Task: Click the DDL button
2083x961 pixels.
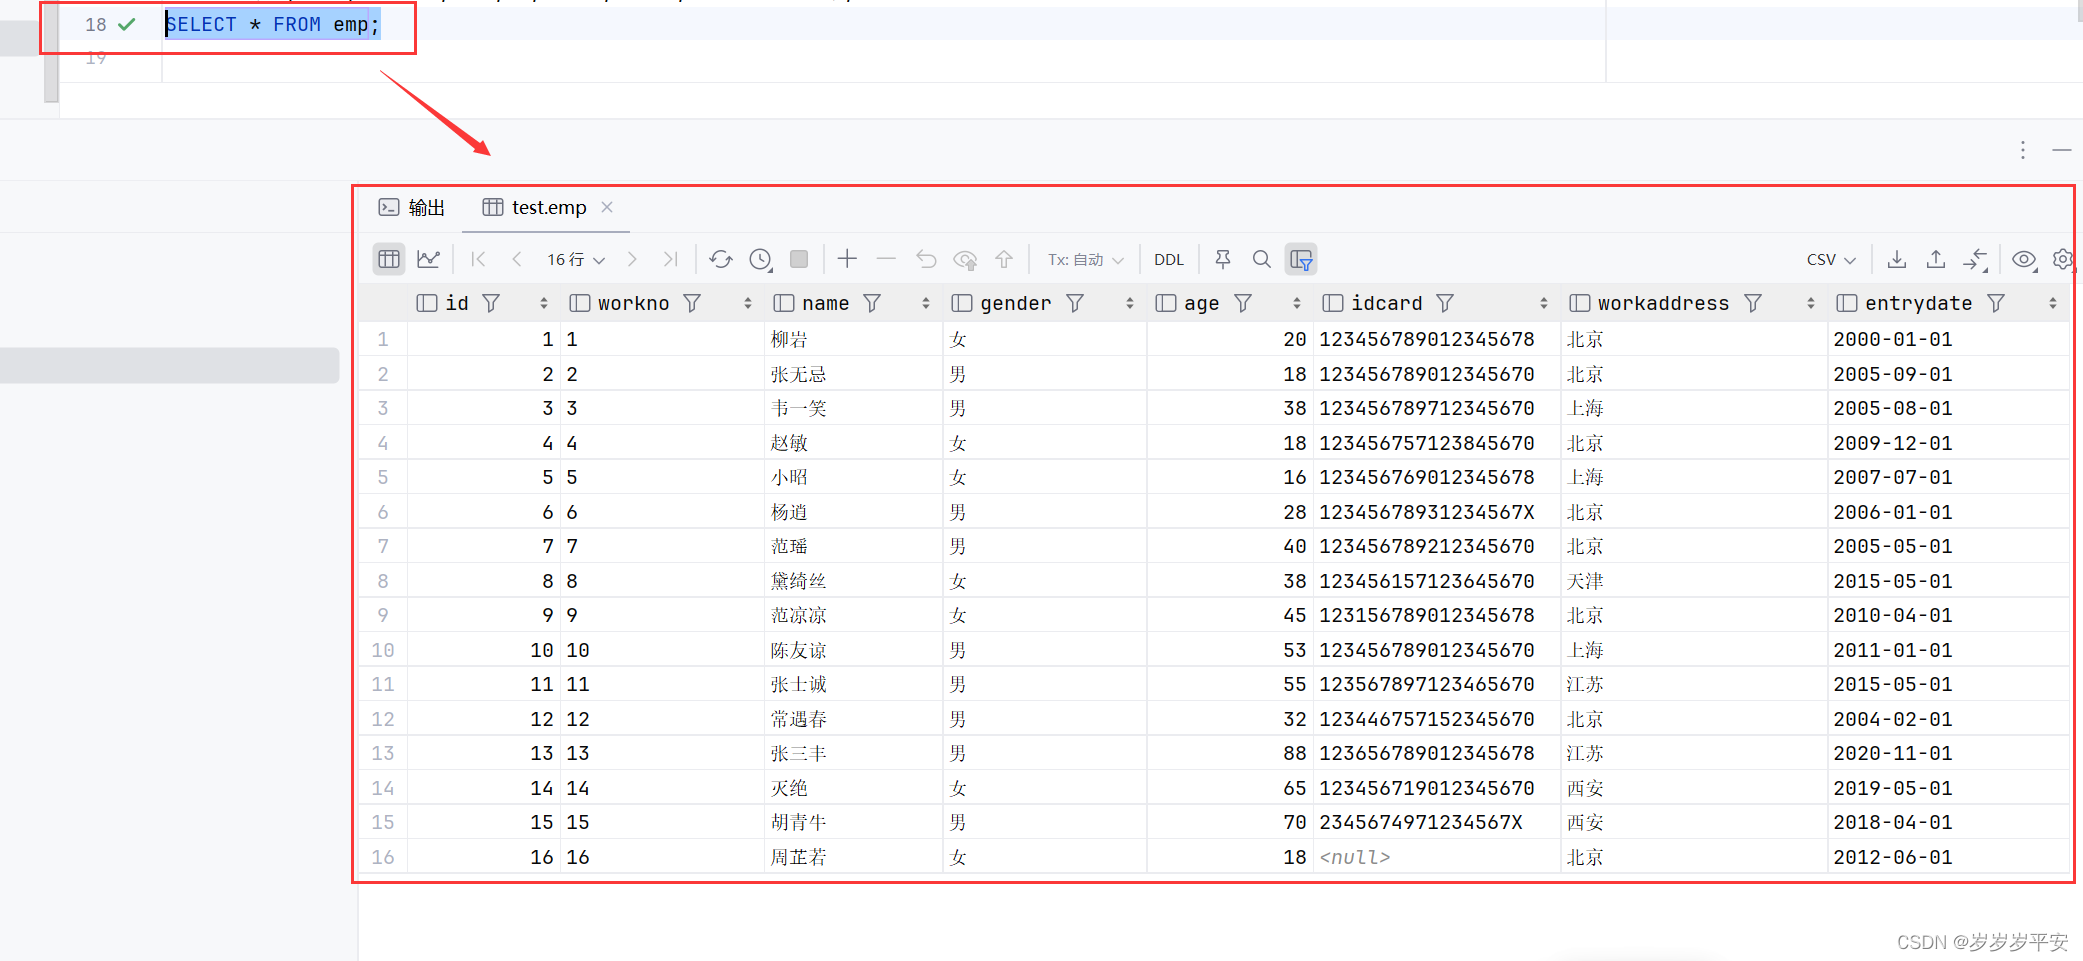Action: click(1168, 259)
